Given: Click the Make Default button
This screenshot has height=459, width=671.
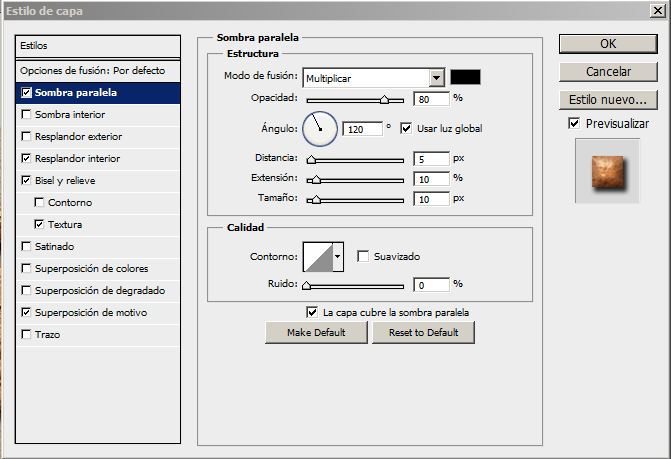Looking at the screenshot, I should pos(316,332).
